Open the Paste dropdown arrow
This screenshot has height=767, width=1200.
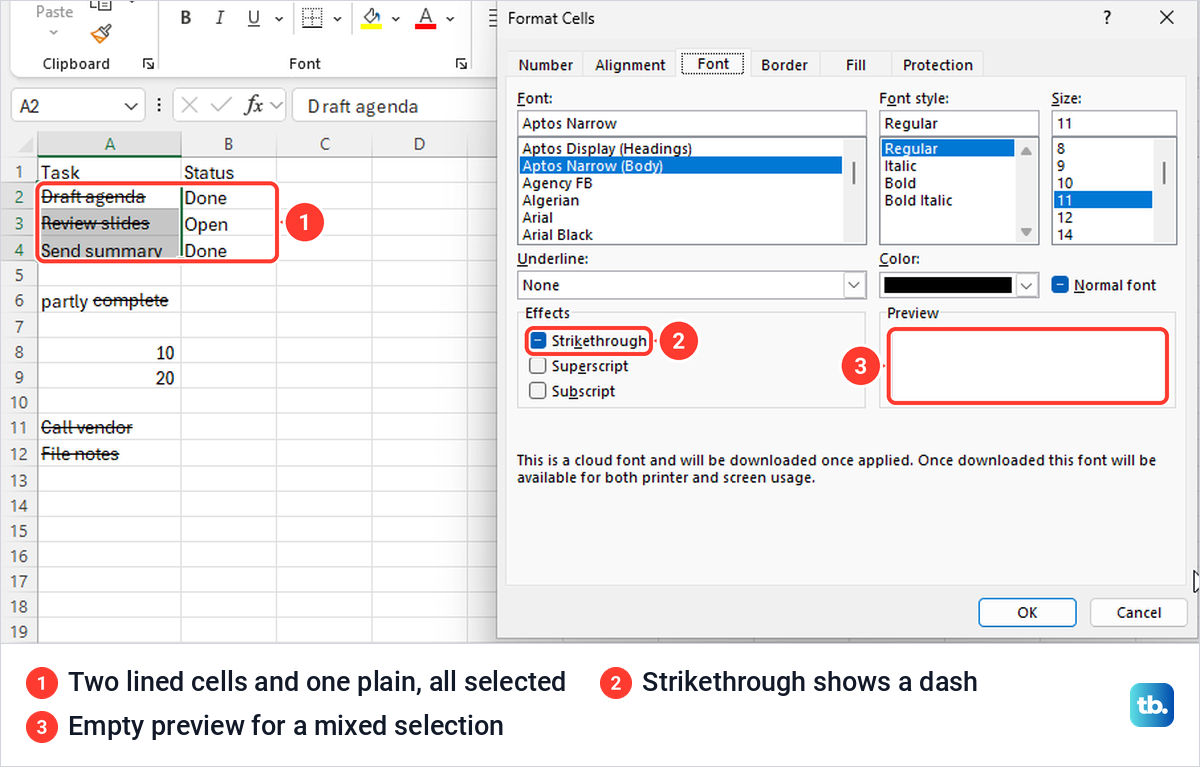coord(54,33)
